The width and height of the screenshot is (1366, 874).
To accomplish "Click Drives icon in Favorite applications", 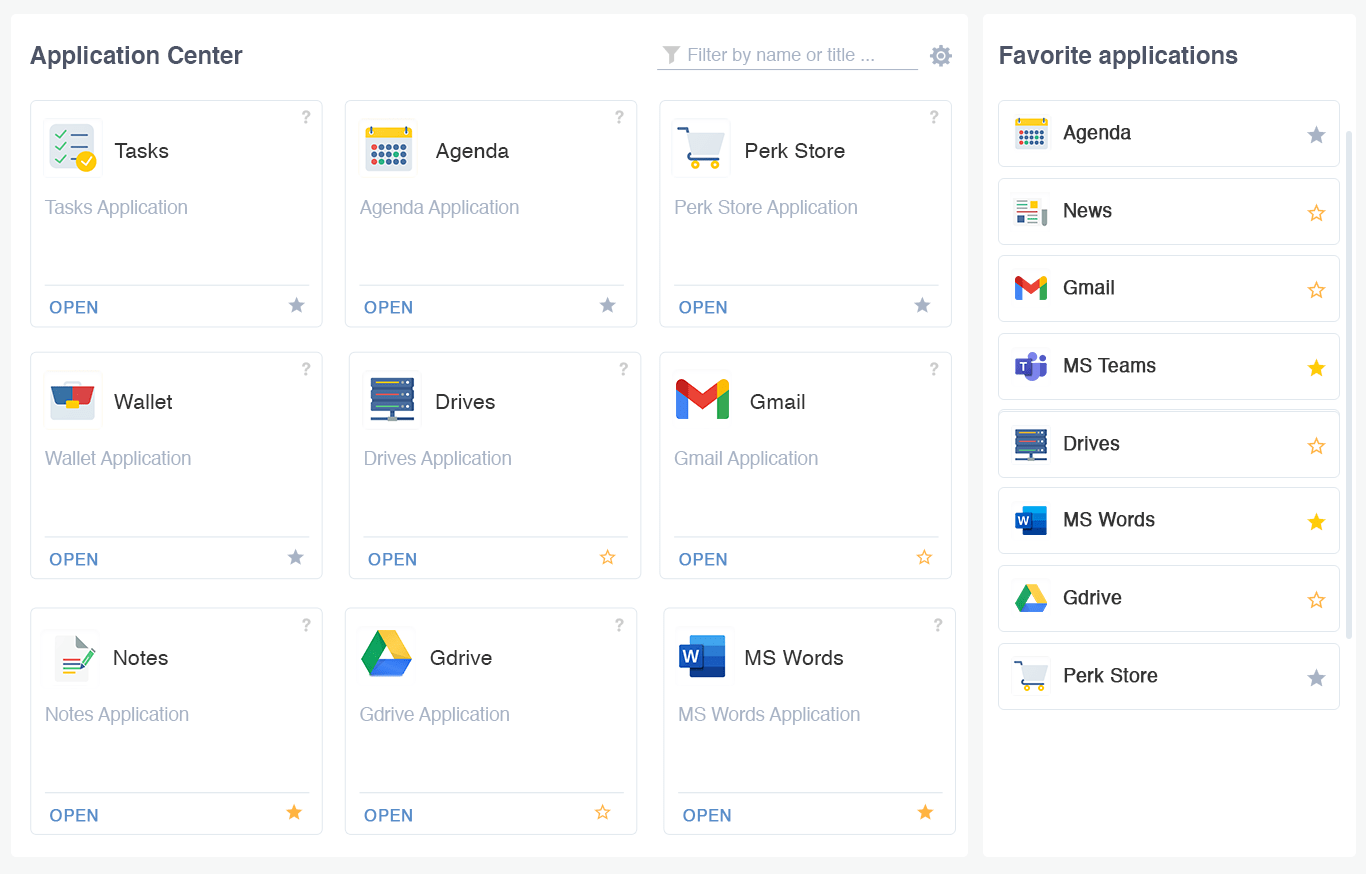I will click(x=1031, y=444).
